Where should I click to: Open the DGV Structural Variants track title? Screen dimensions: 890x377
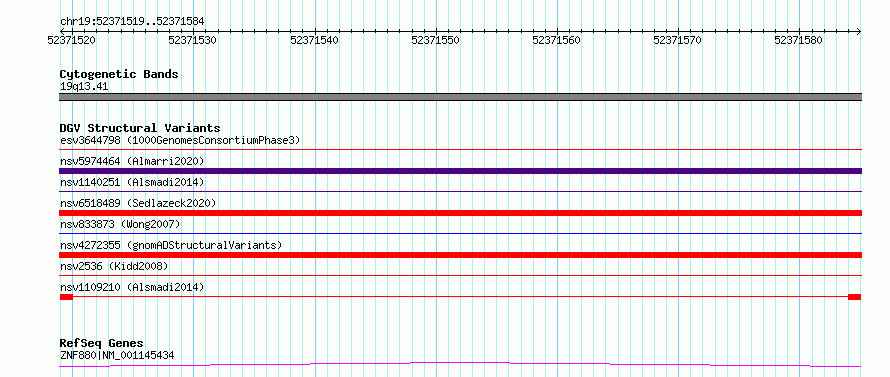coord(140,128)
